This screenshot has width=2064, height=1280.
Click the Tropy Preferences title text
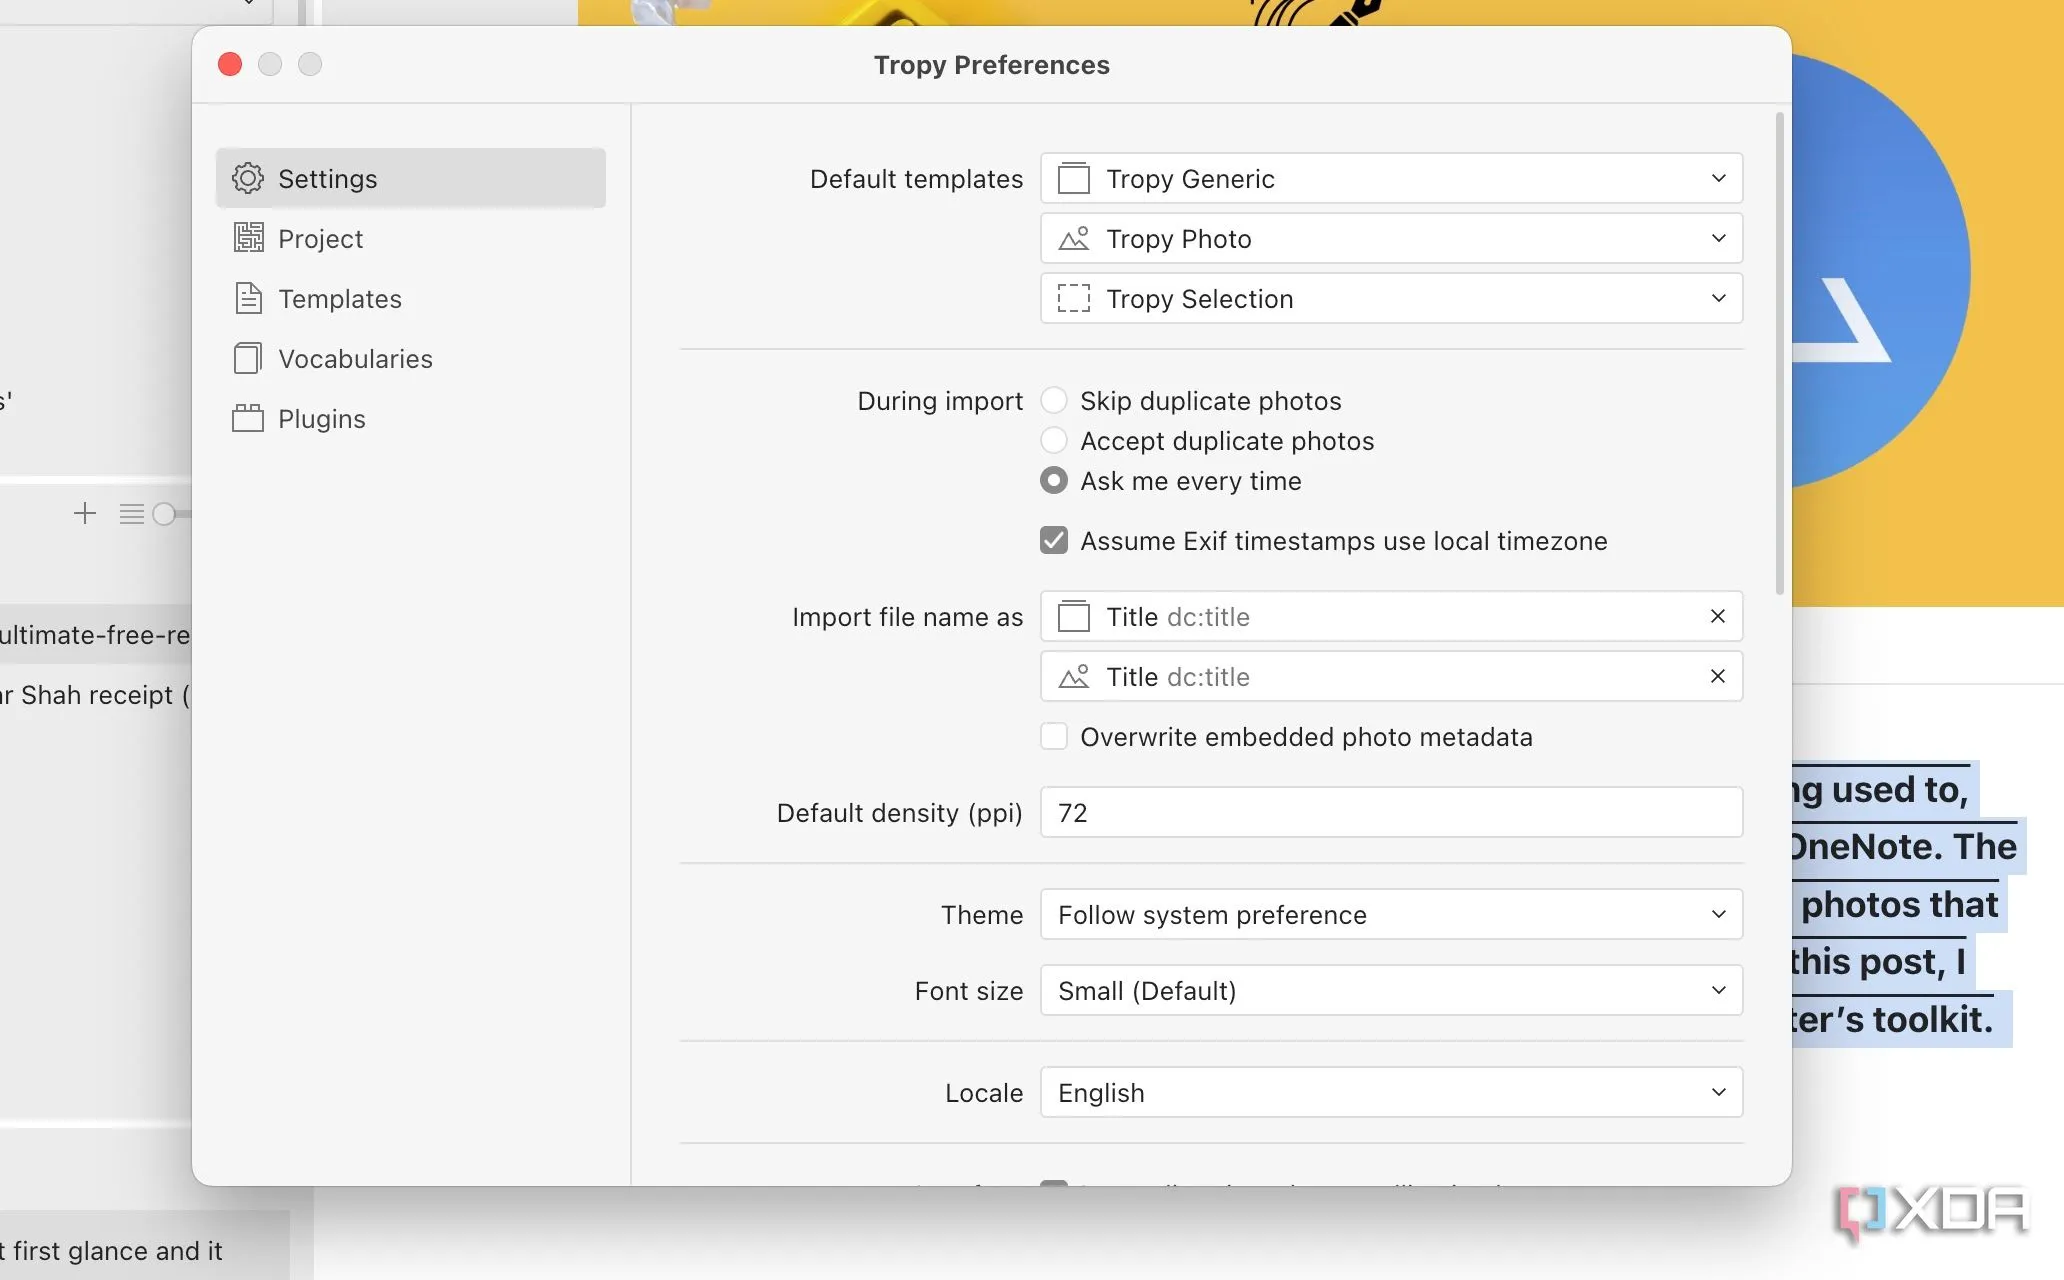(991, 64)
